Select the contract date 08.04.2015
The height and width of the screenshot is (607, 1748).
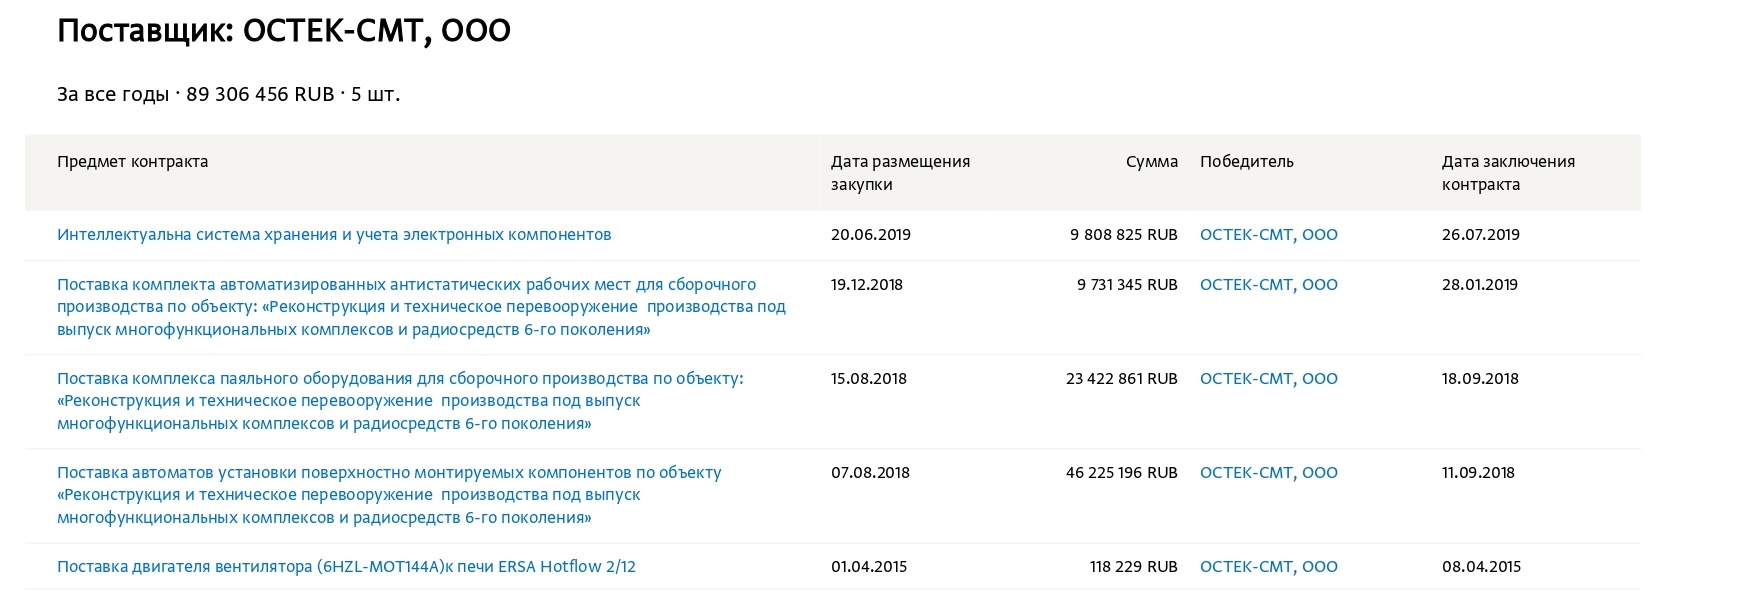[x=1481, y=567]
